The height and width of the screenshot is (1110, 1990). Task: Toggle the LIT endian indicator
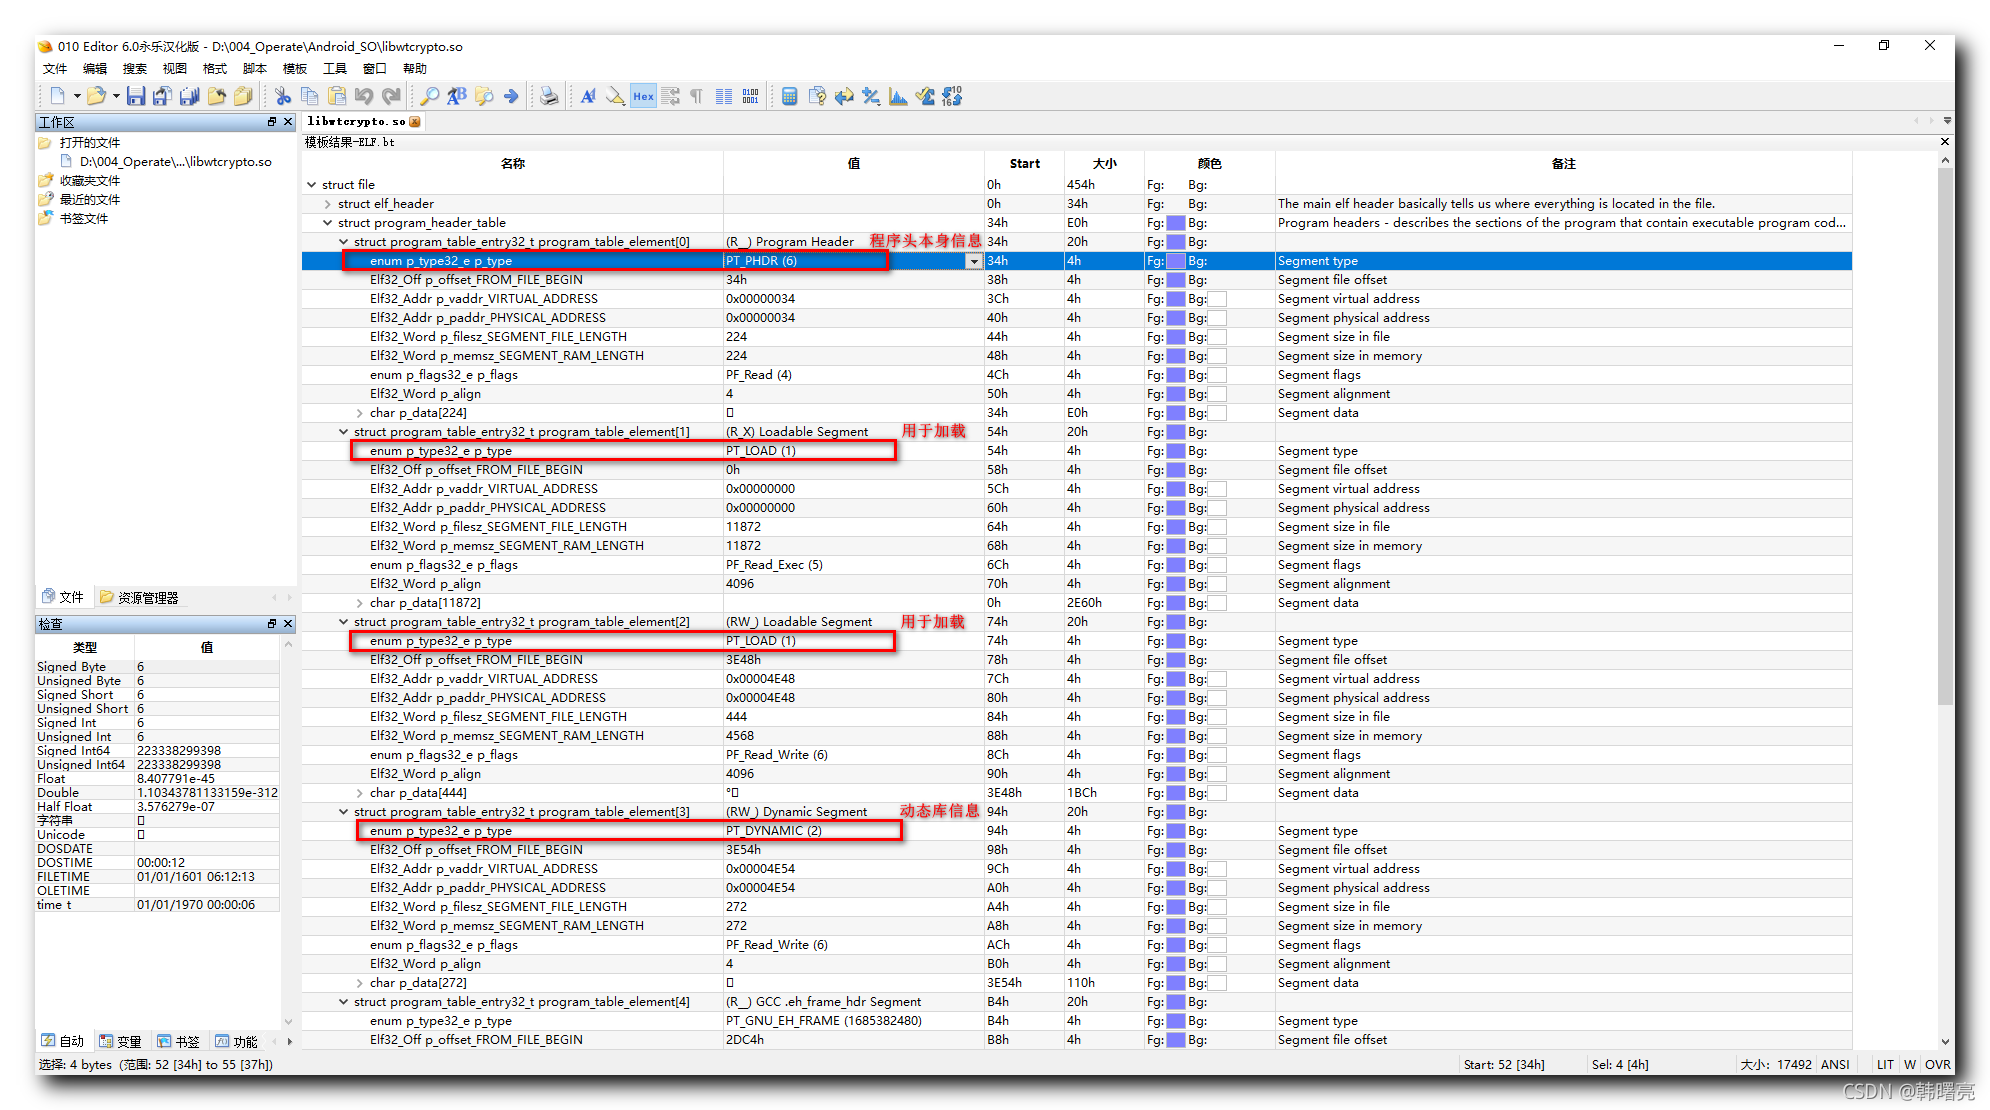pyautogui.click(x=1885, y=1064)
